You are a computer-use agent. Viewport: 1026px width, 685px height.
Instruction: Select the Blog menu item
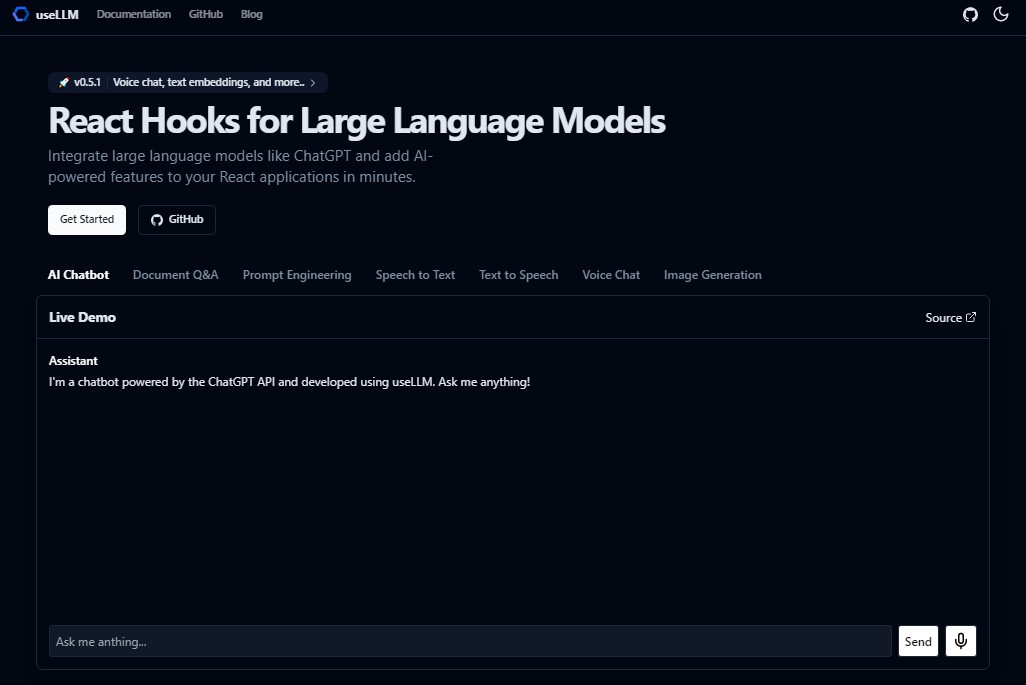pos(251,14)
